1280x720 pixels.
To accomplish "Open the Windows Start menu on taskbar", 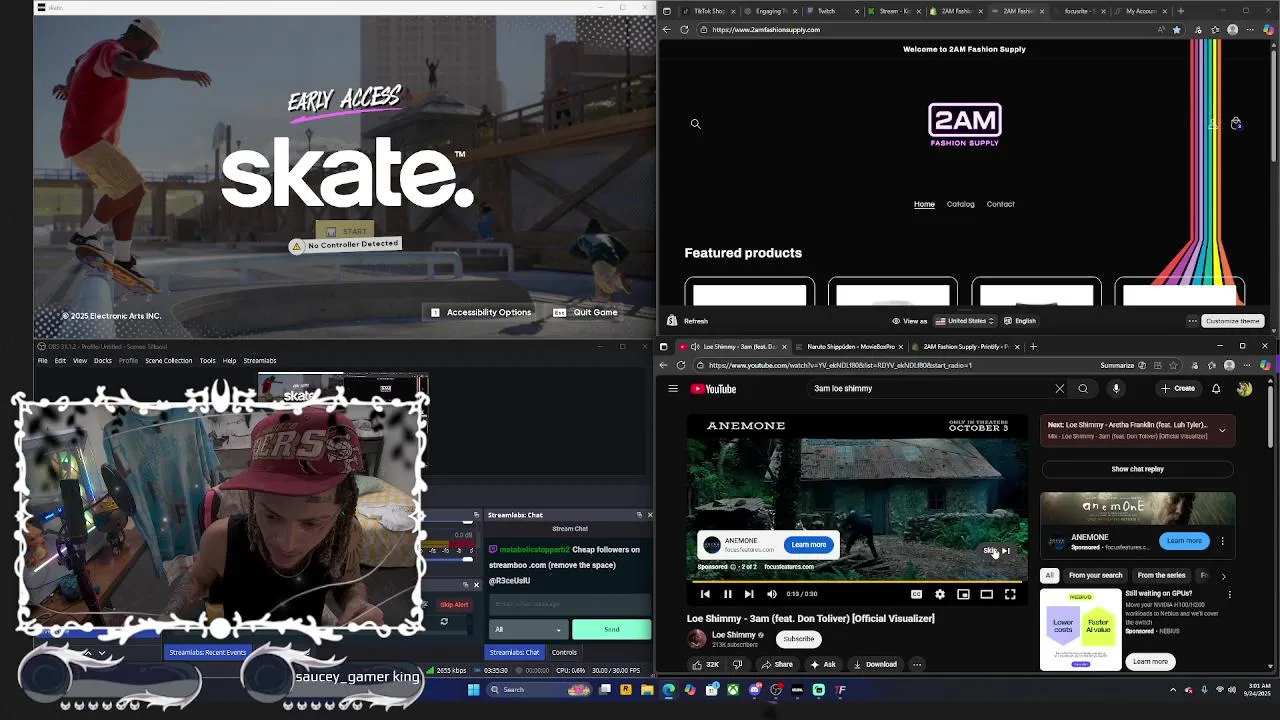I will click(x=474, y=690).
